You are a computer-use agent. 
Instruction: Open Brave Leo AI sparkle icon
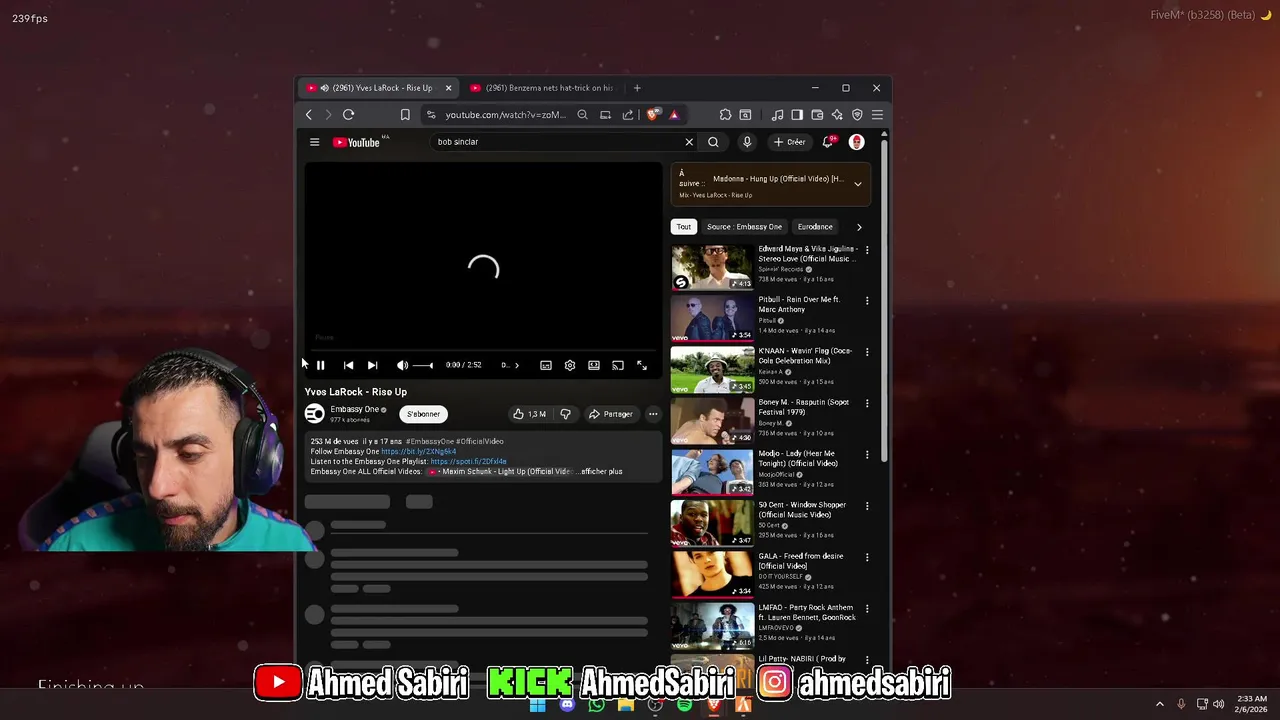point(837,115)
